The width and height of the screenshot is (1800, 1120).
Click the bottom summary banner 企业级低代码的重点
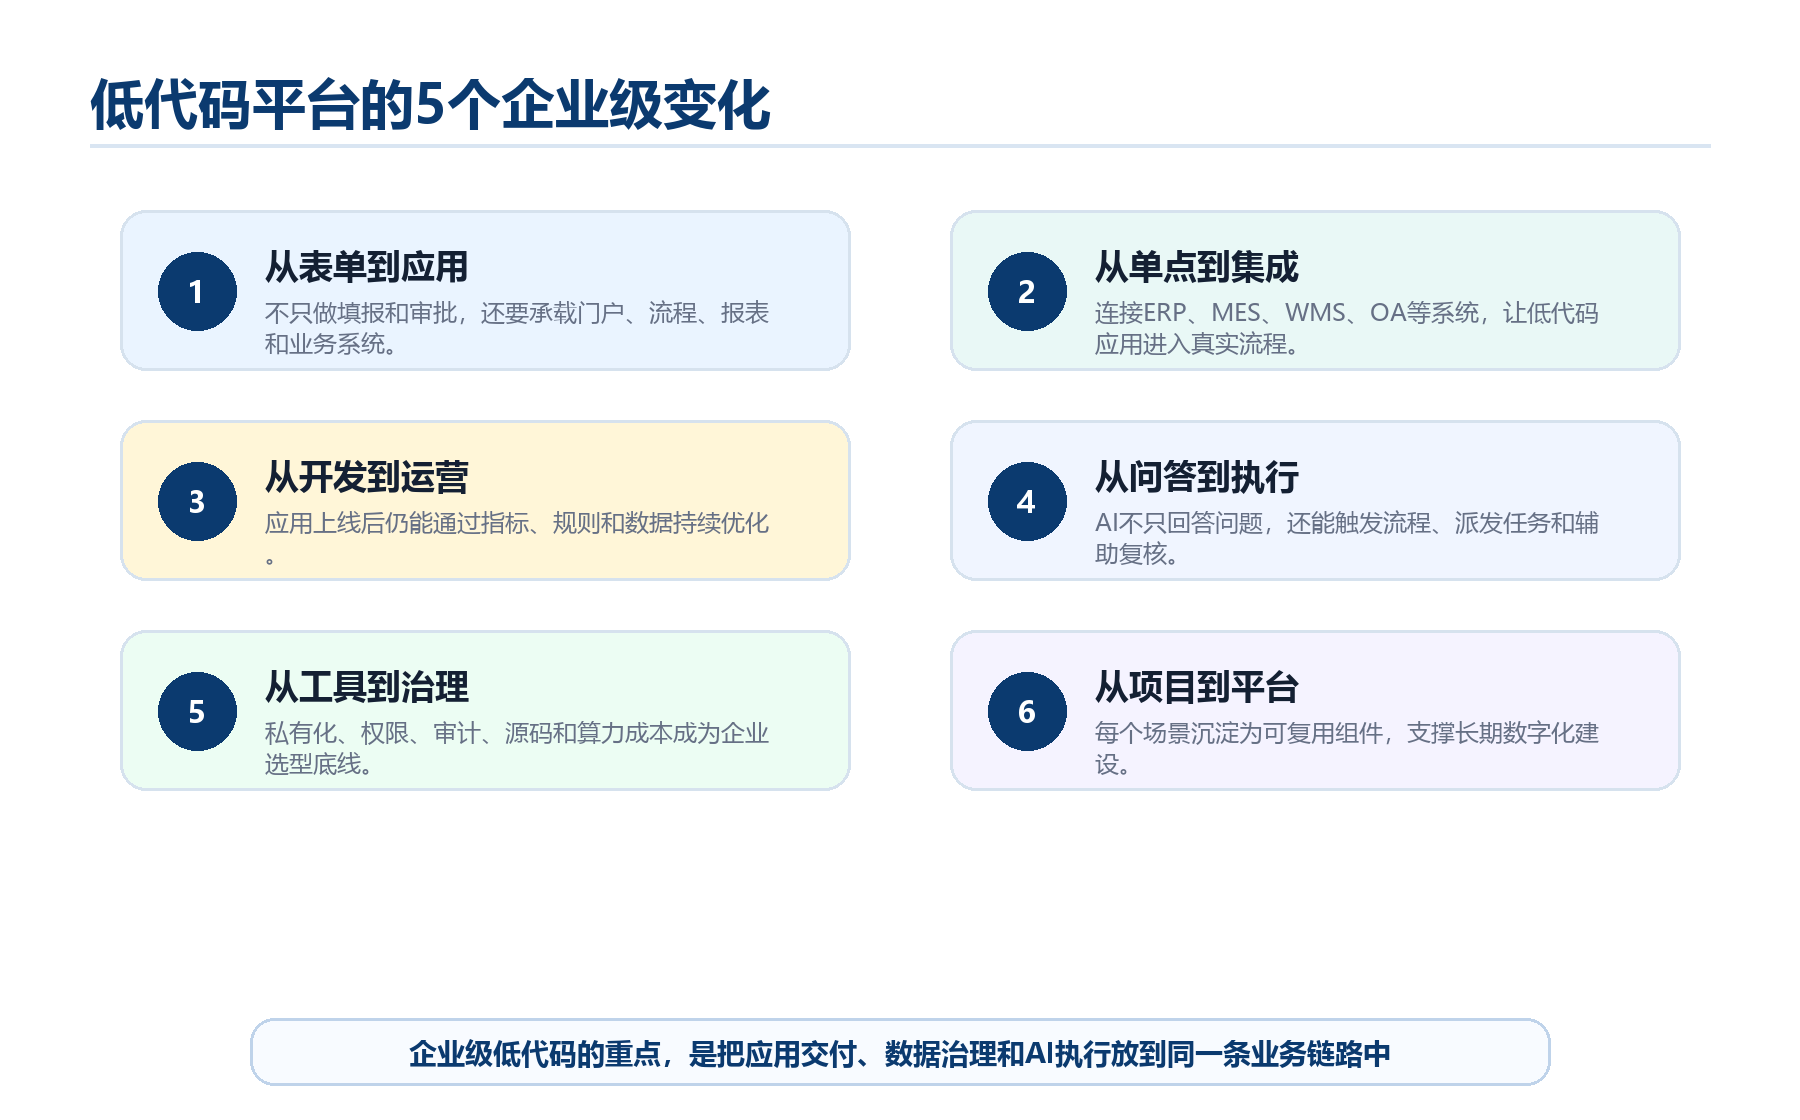(900, 1053)
